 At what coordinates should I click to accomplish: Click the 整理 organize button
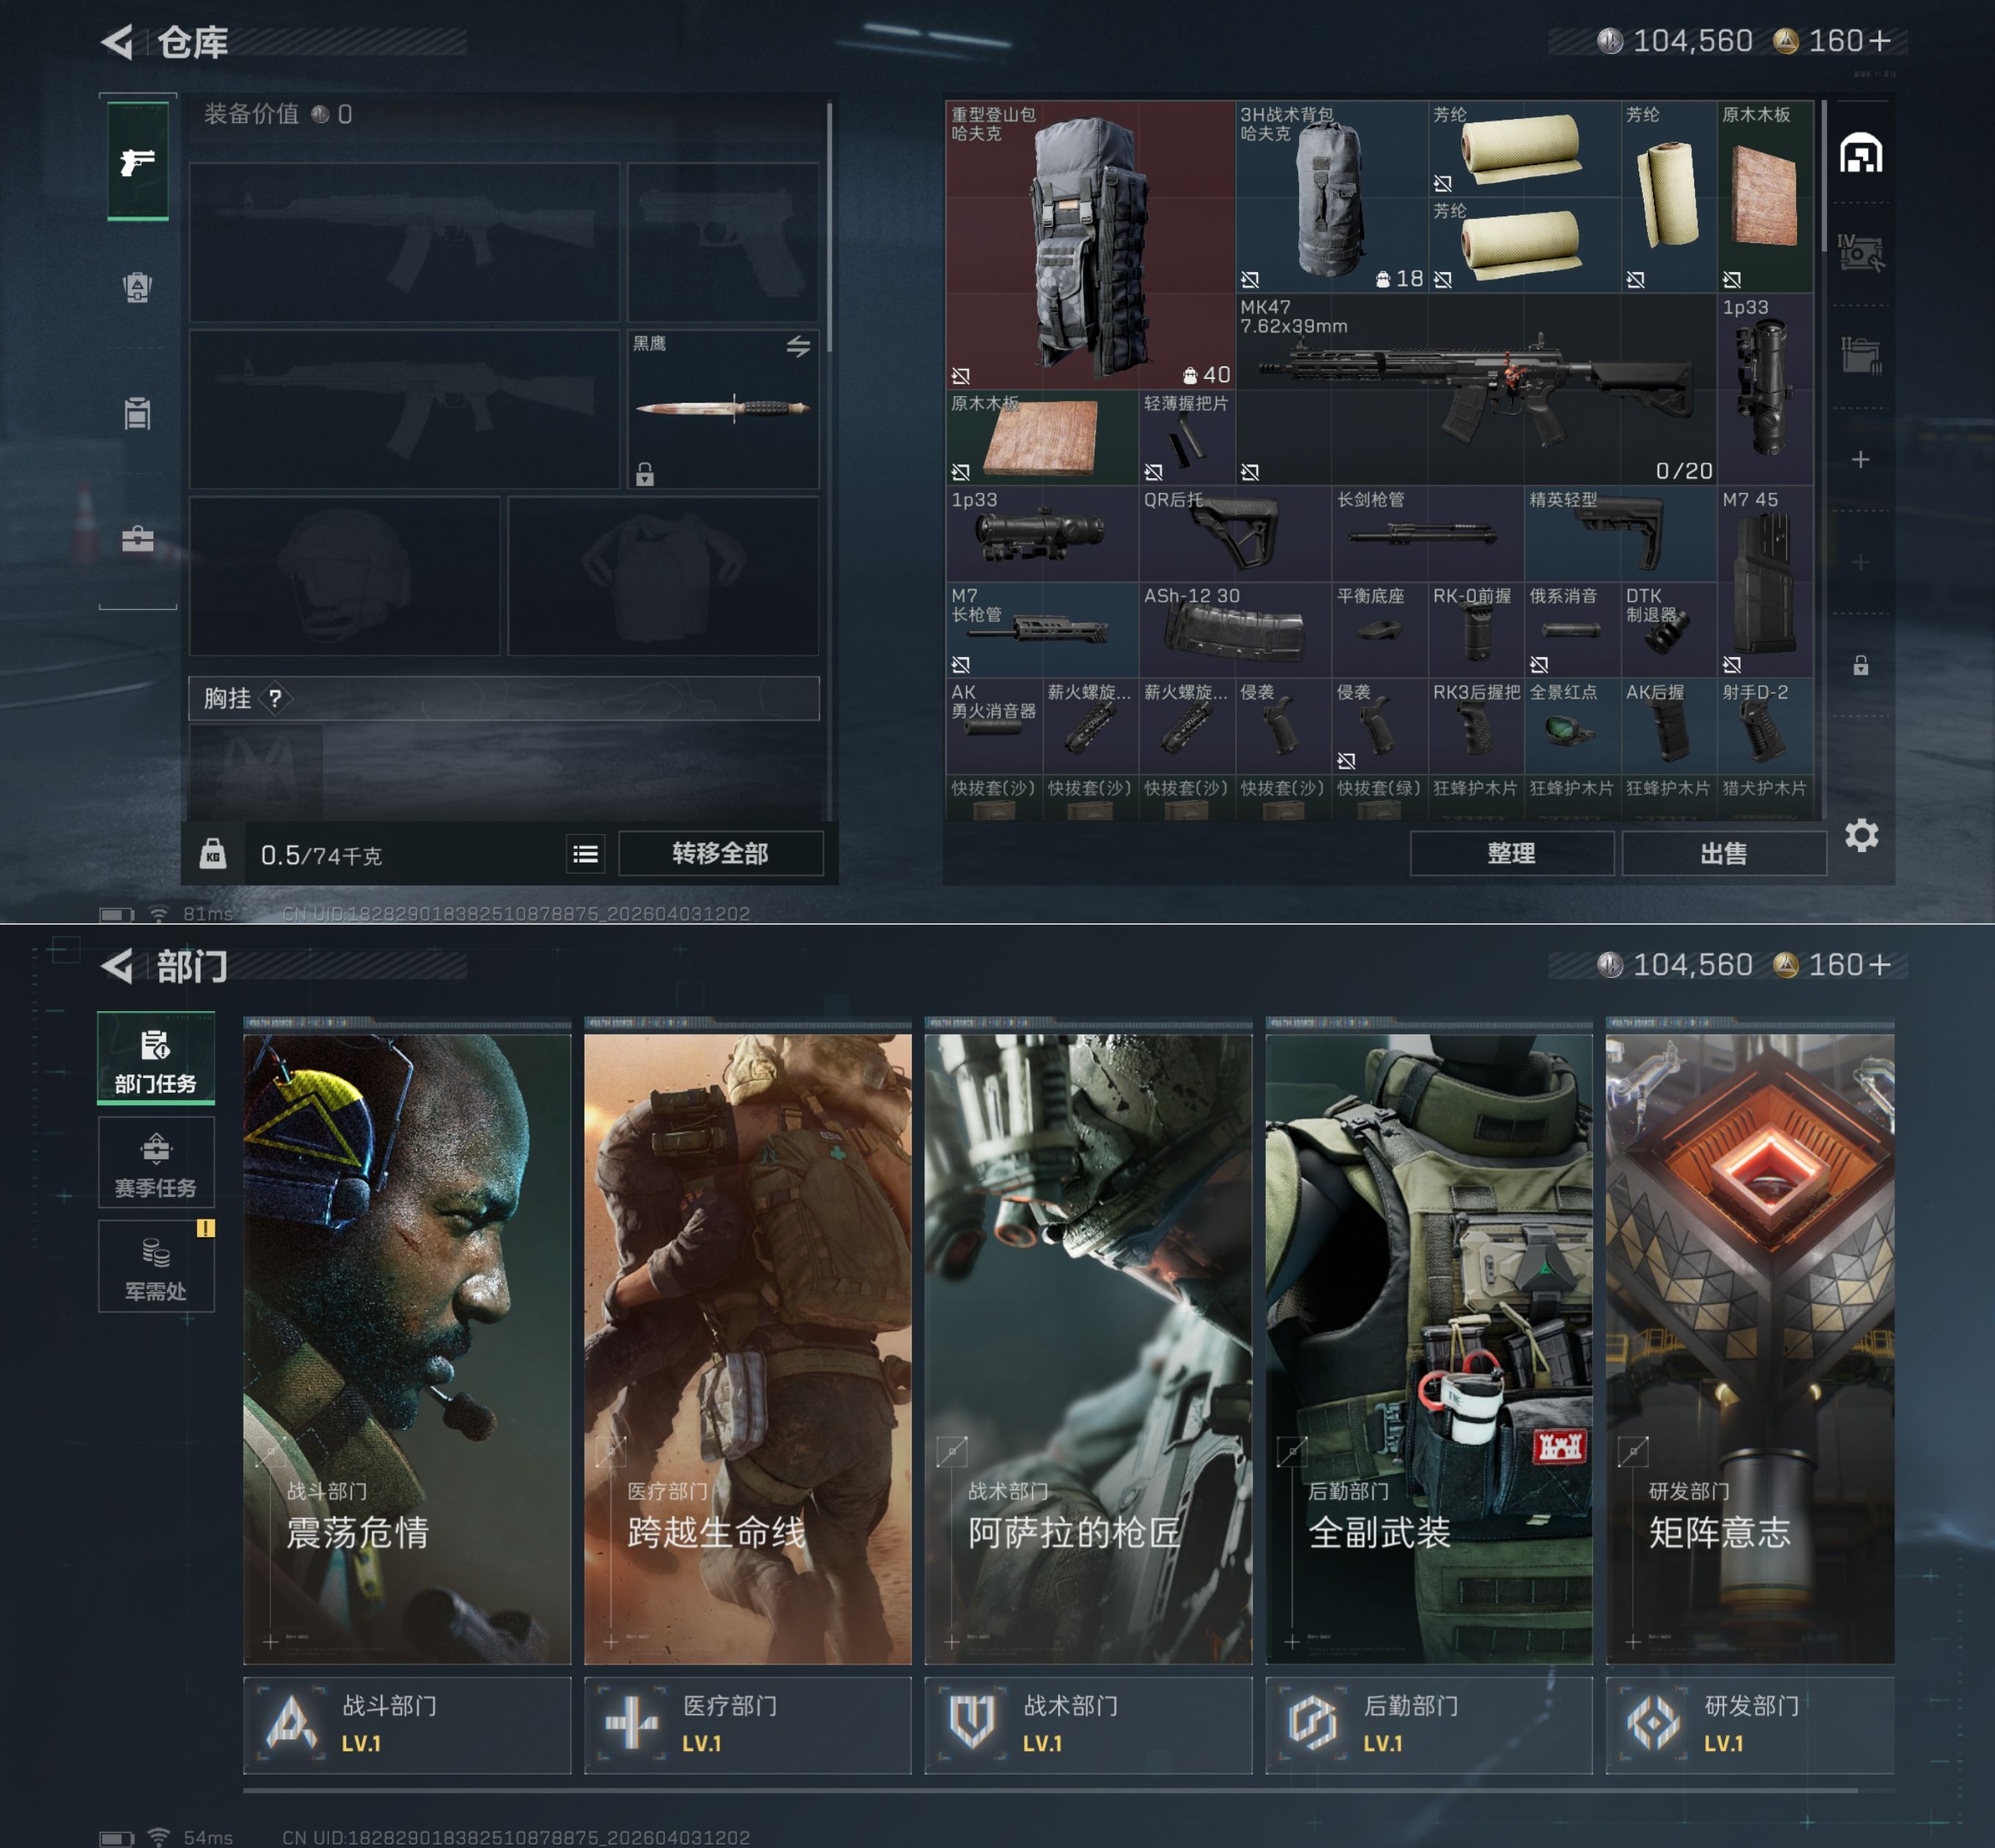[x=1511, y=854]
